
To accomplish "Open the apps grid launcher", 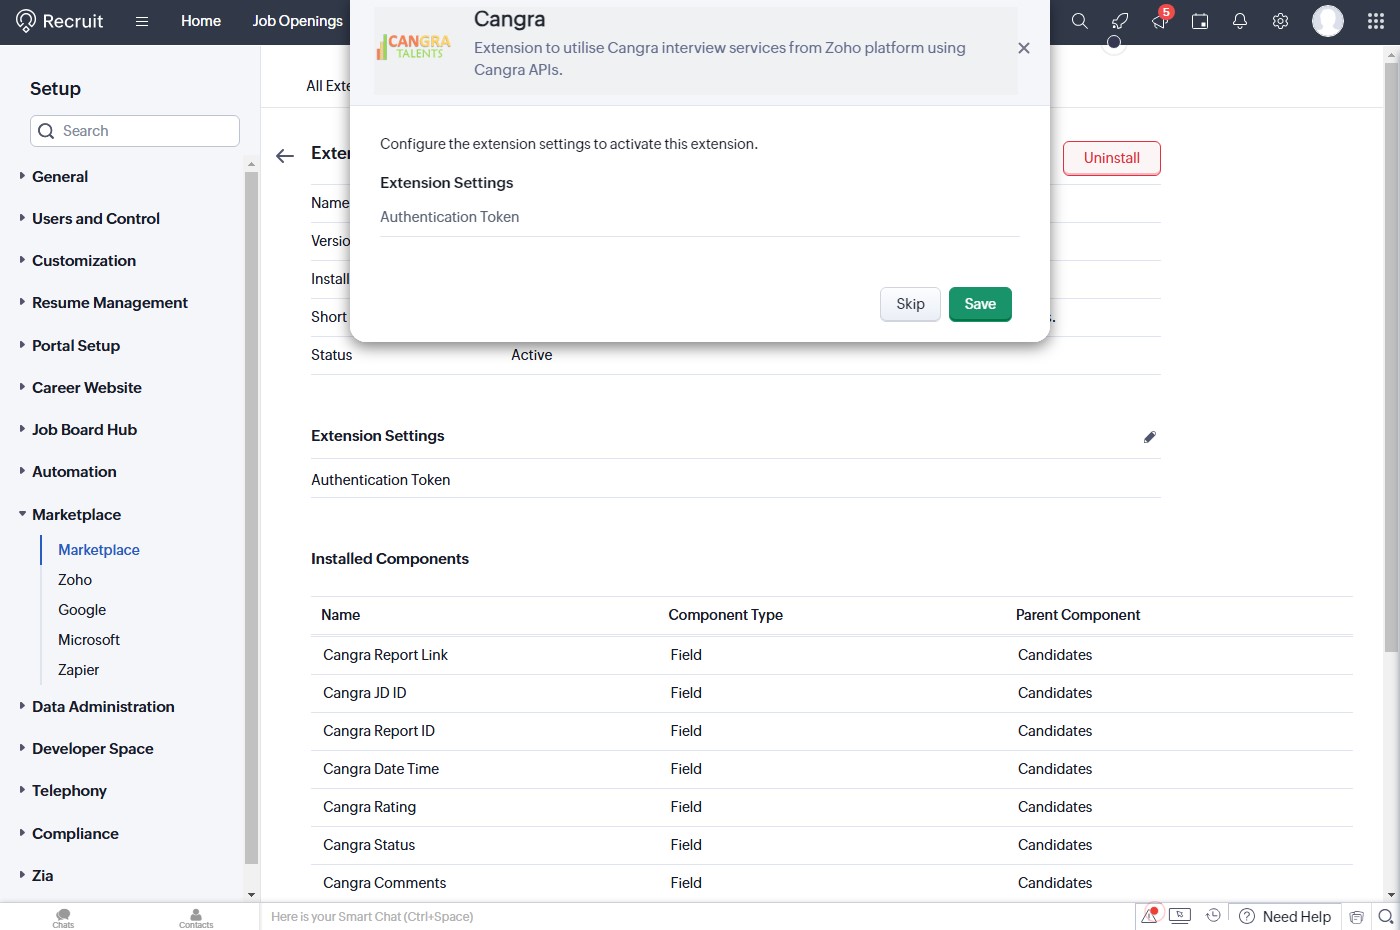I will point(1376,21).
